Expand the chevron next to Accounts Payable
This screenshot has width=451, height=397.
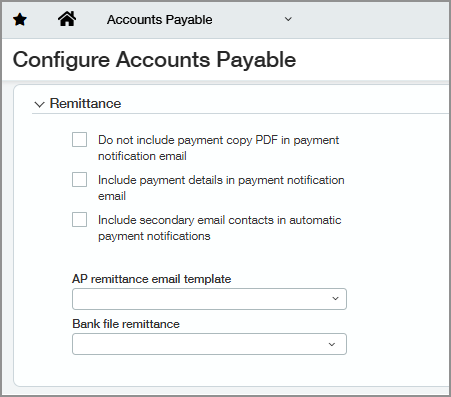[288, 19]
